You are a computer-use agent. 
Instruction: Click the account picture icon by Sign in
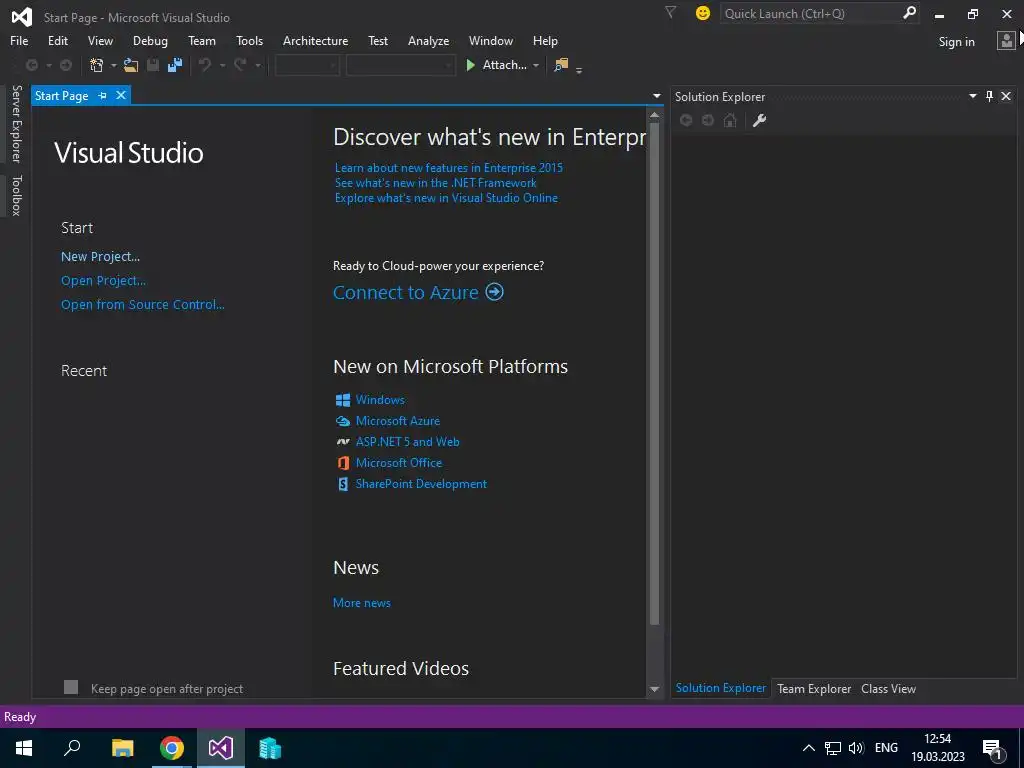[1006, 41]
